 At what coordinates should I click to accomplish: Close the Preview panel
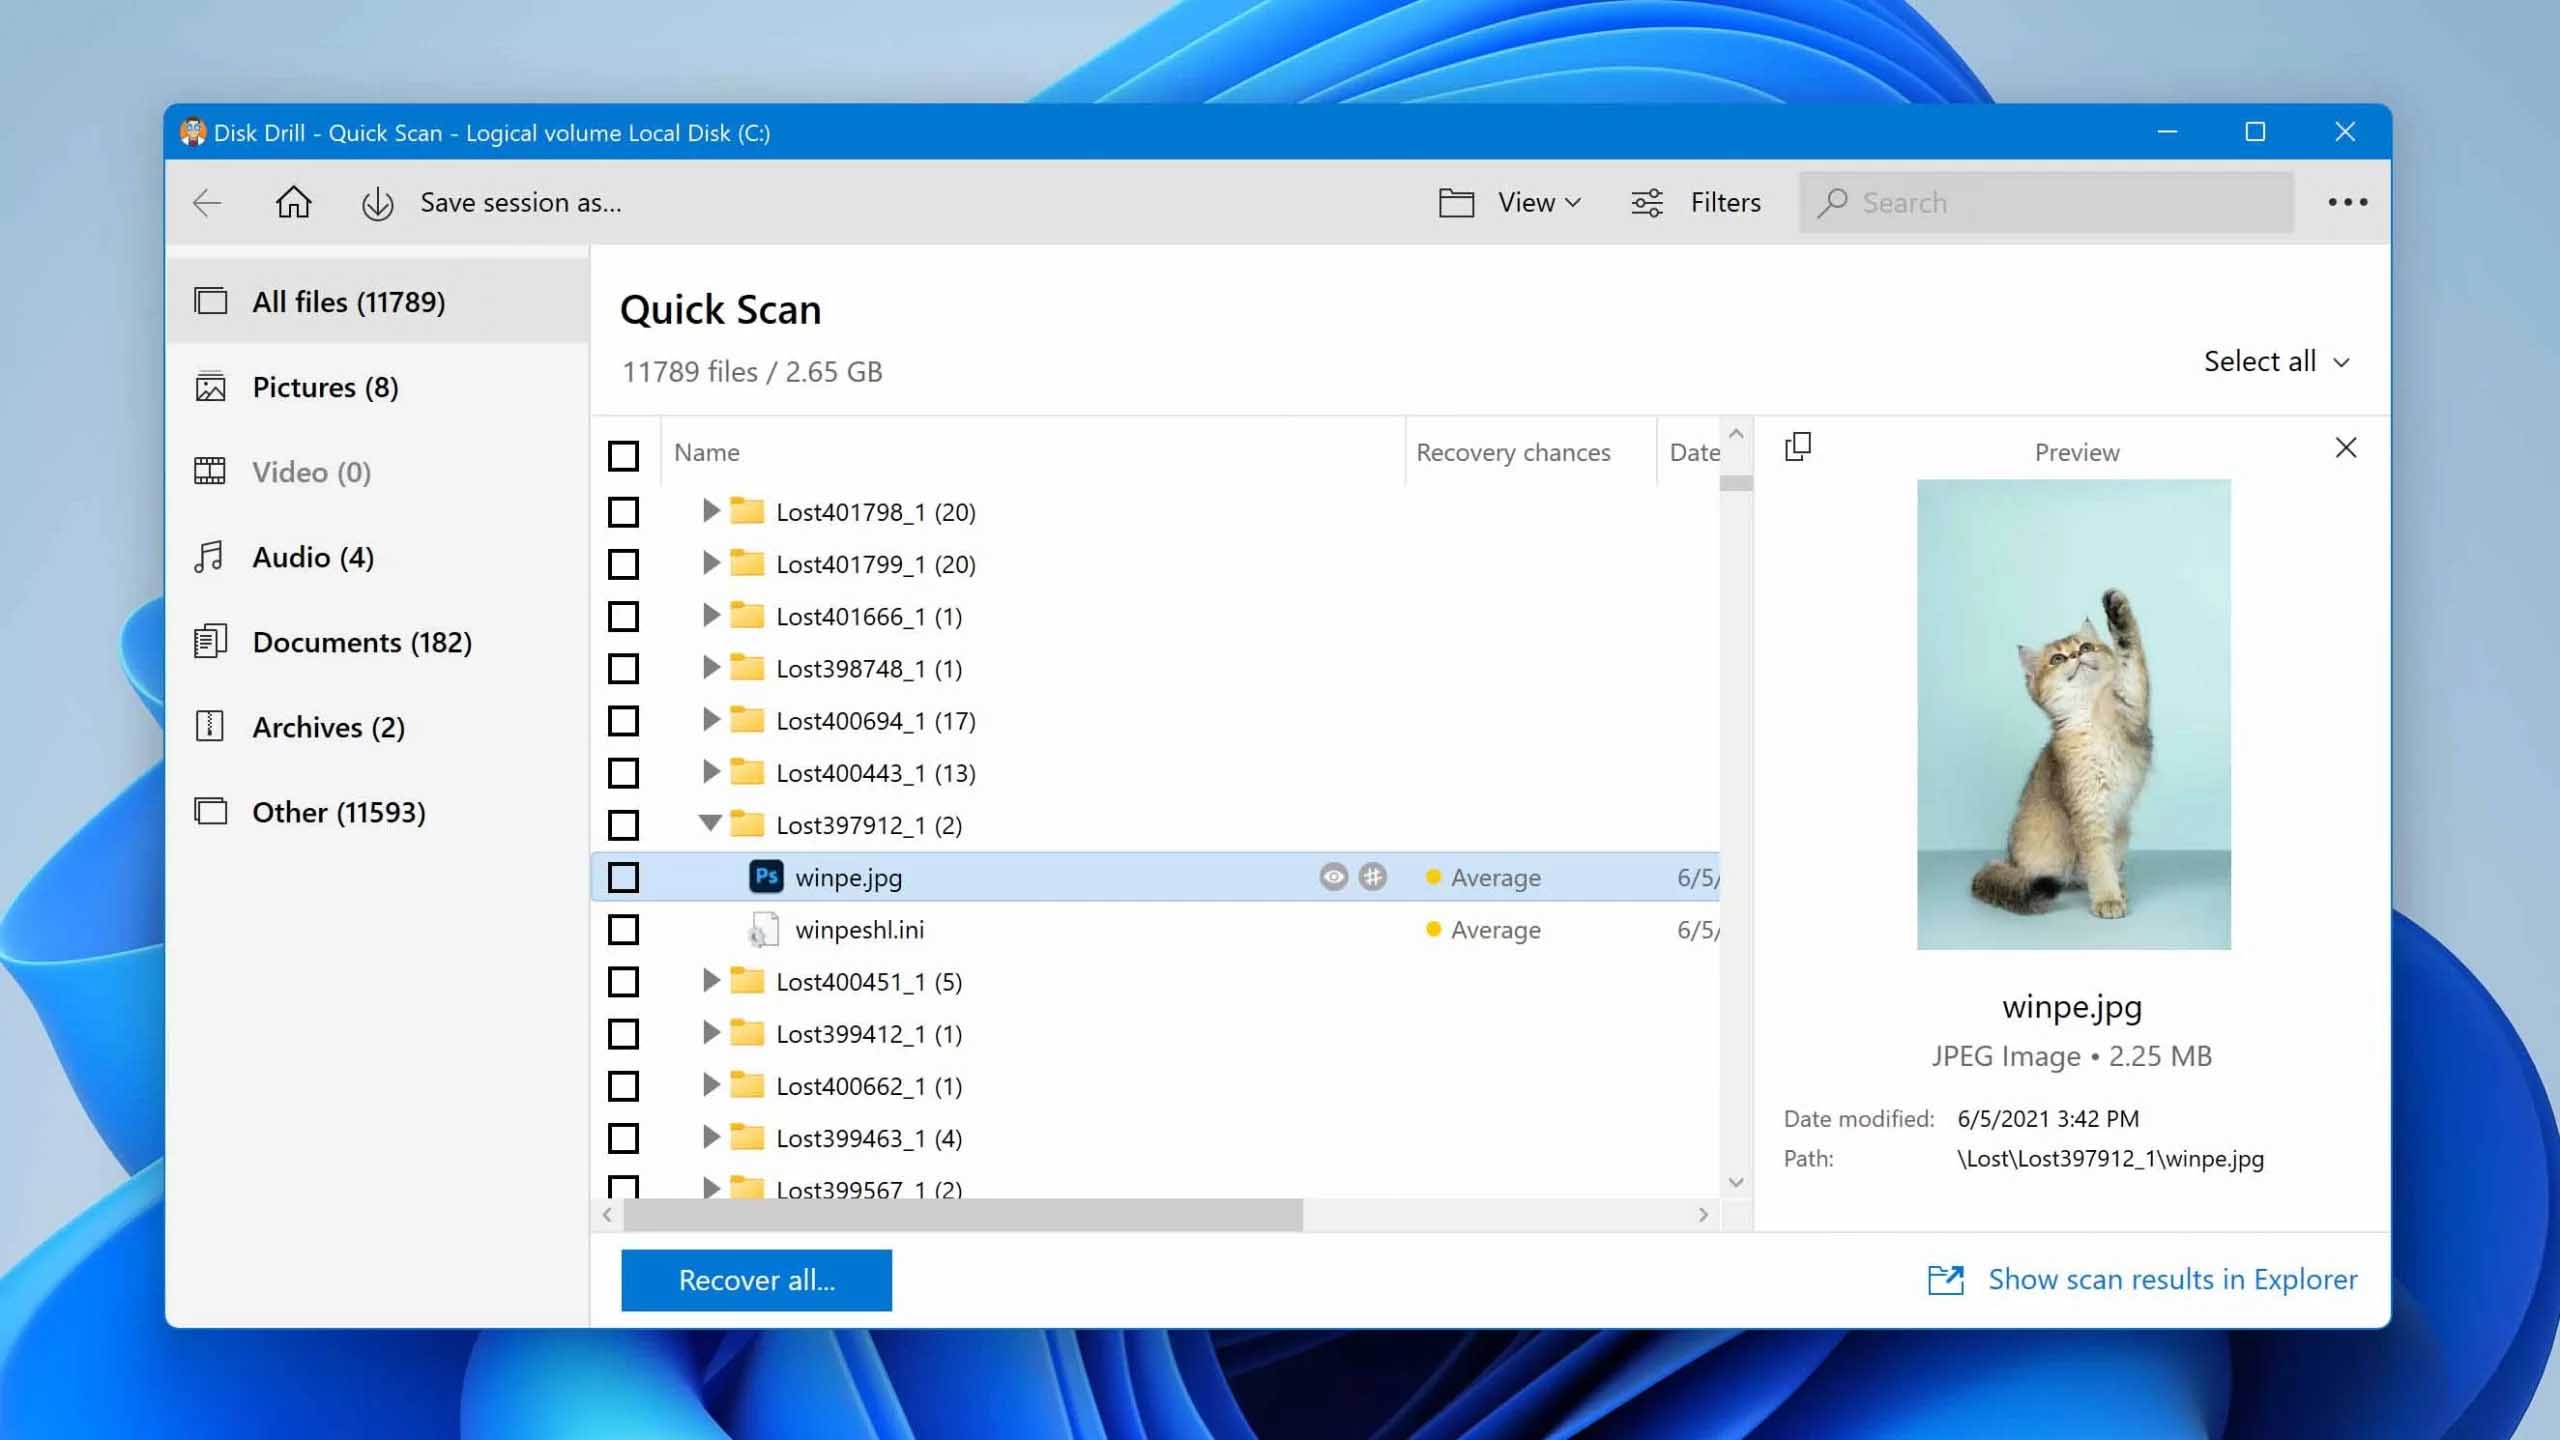point(2346,448)
